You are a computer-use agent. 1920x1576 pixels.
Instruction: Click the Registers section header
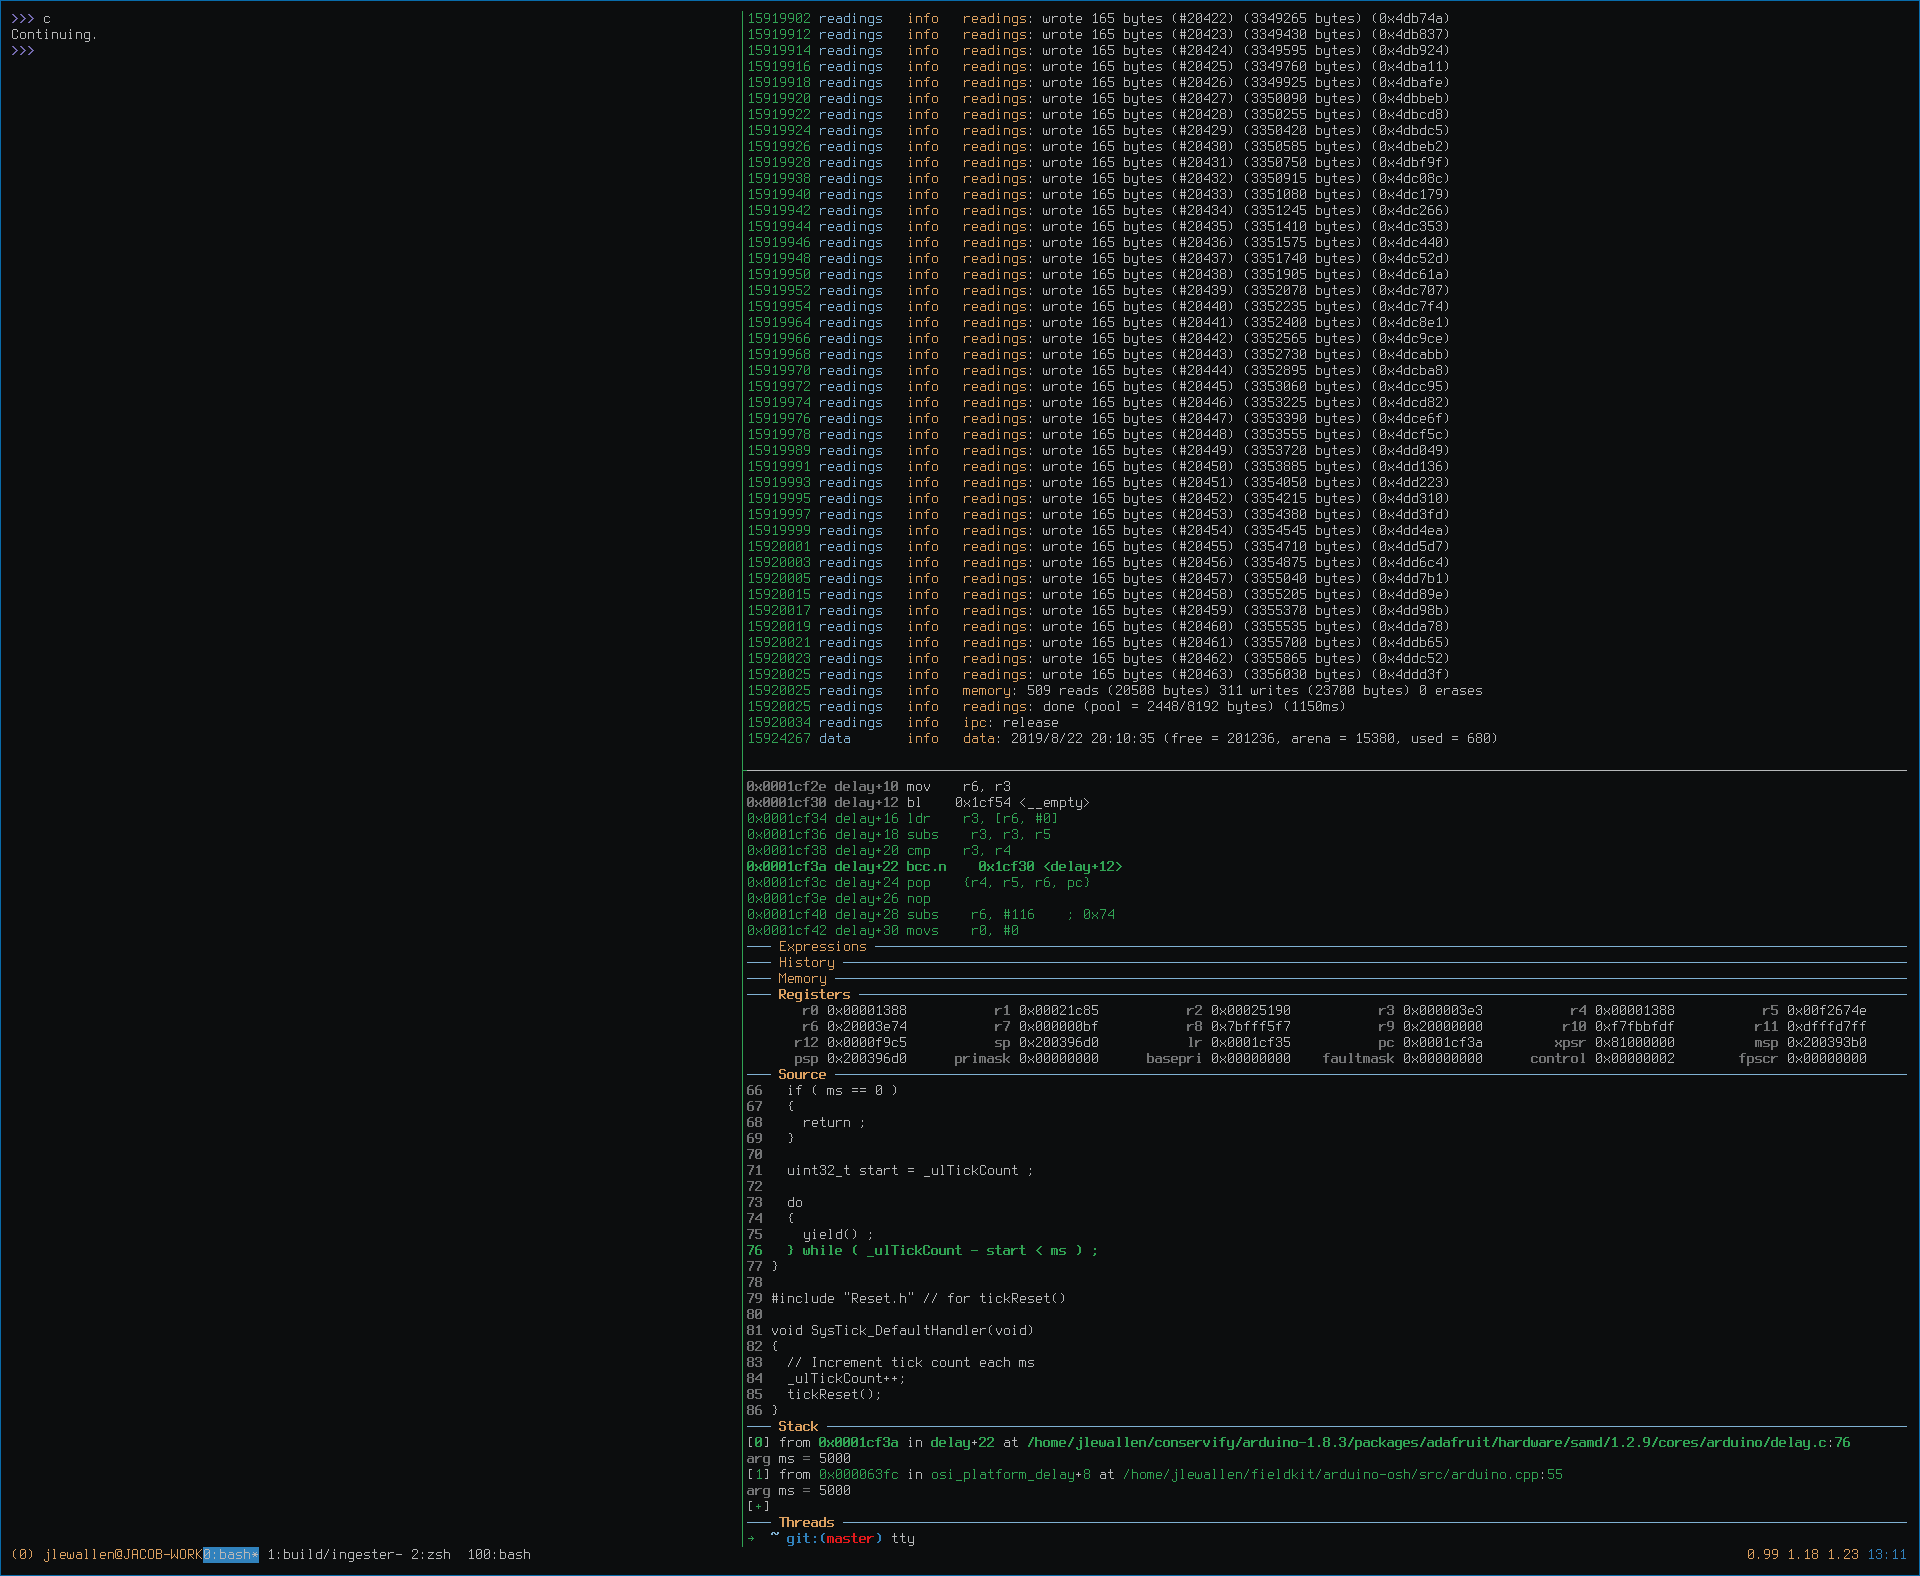pyautogui.click(x=814, y=994)
